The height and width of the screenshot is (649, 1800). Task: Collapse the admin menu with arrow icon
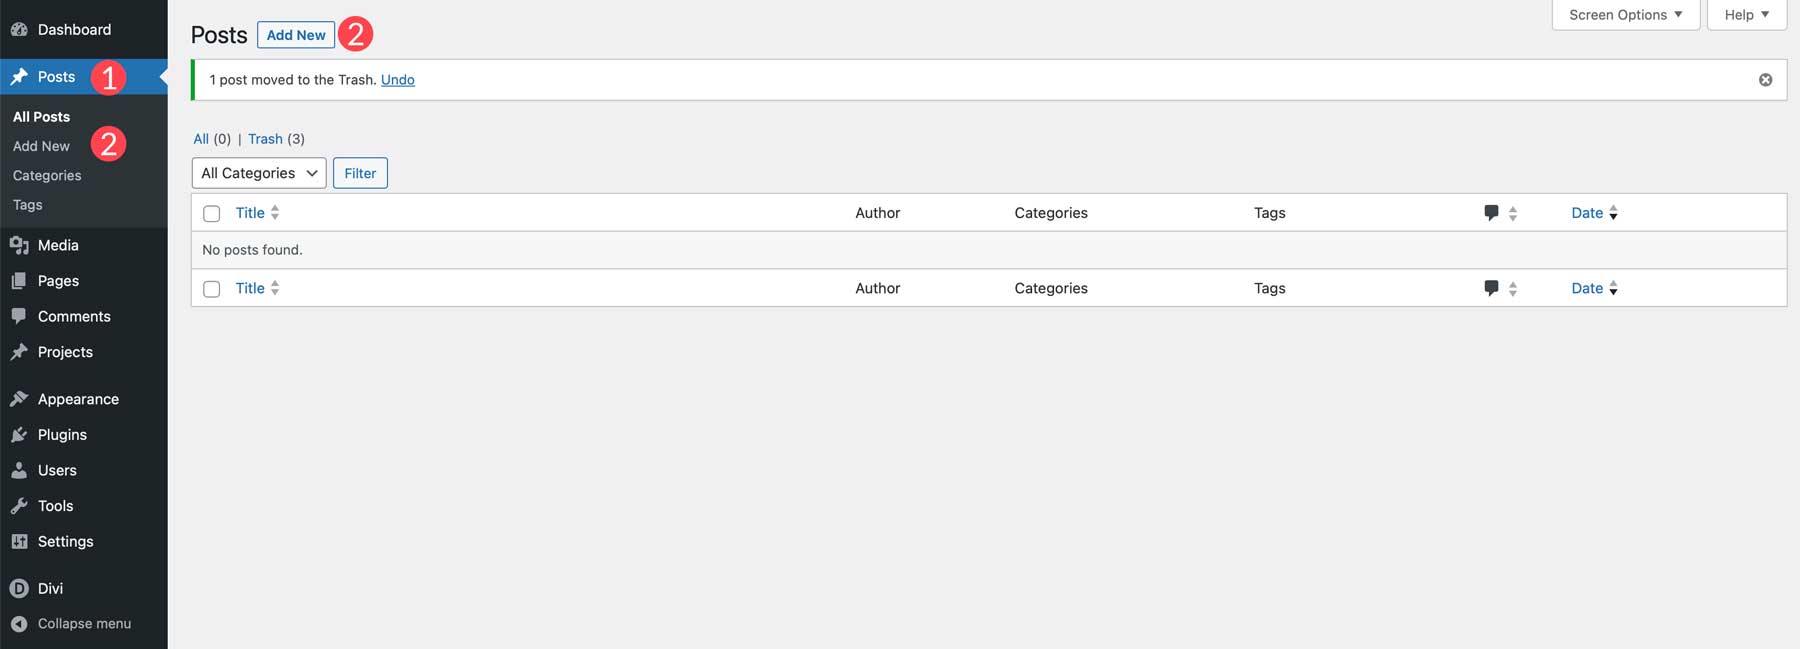[x=19, y=623]
